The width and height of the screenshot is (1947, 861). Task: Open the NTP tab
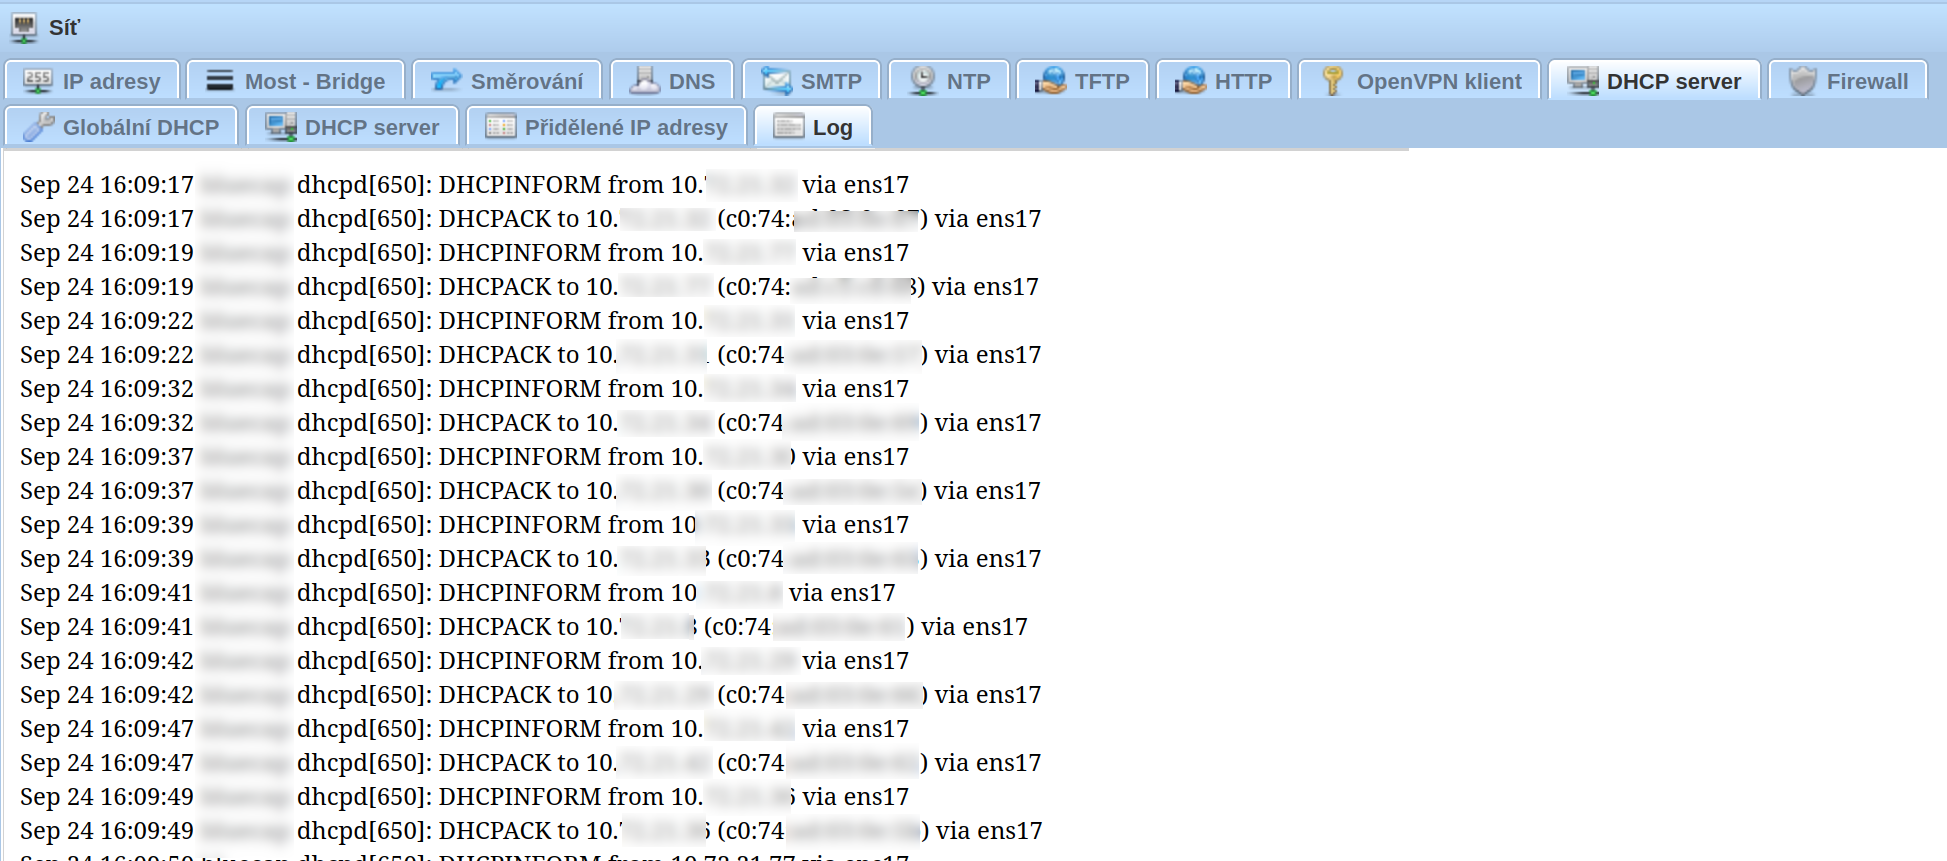pos(949,81)
